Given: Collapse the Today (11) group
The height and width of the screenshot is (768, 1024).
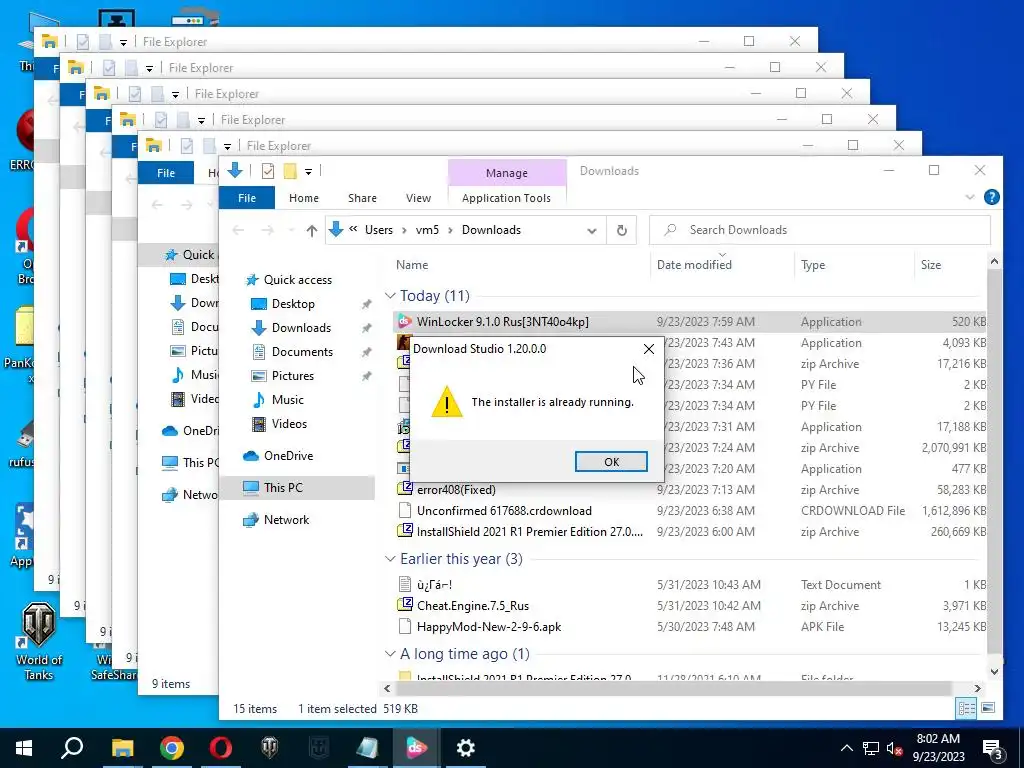Looking at the screenshot, I should [390, 296].
